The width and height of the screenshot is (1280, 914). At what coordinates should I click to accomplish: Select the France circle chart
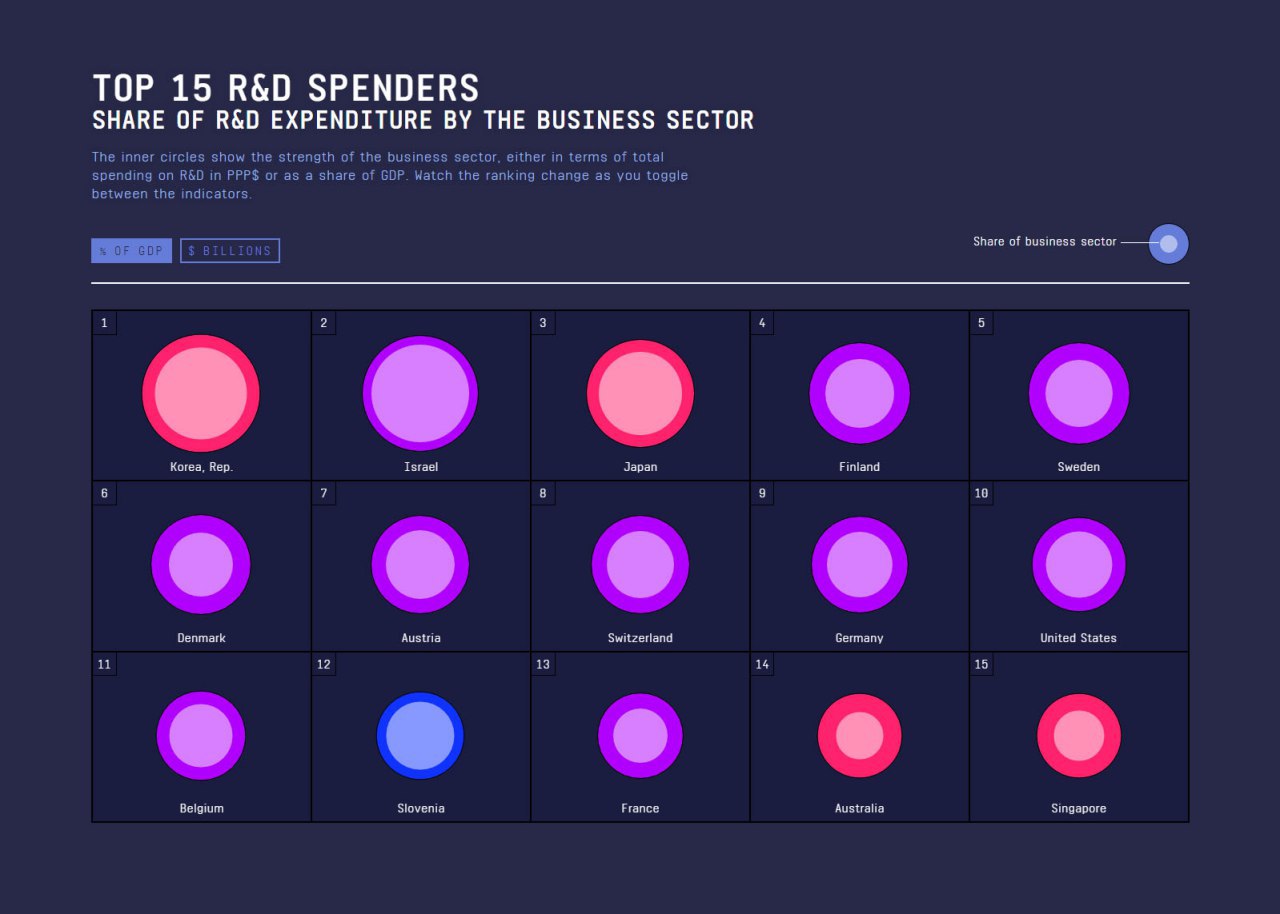(640, 735)
